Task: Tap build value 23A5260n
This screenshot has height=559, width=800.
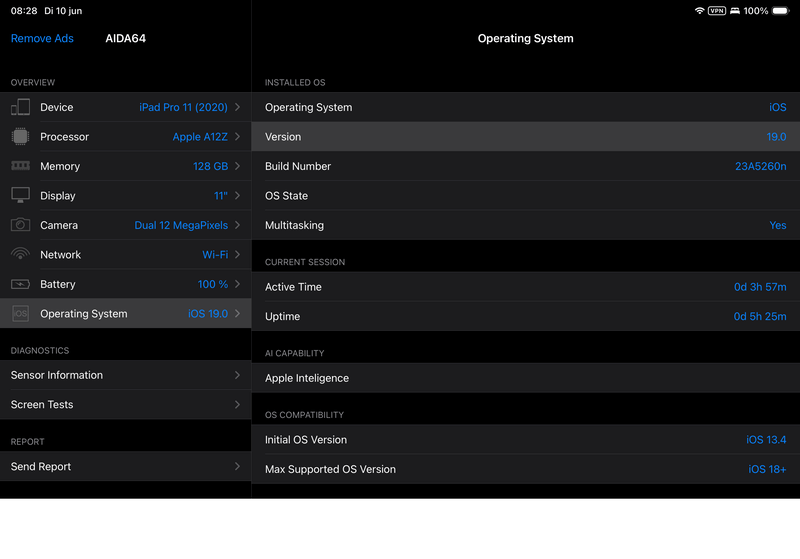Action: (760, 166)
